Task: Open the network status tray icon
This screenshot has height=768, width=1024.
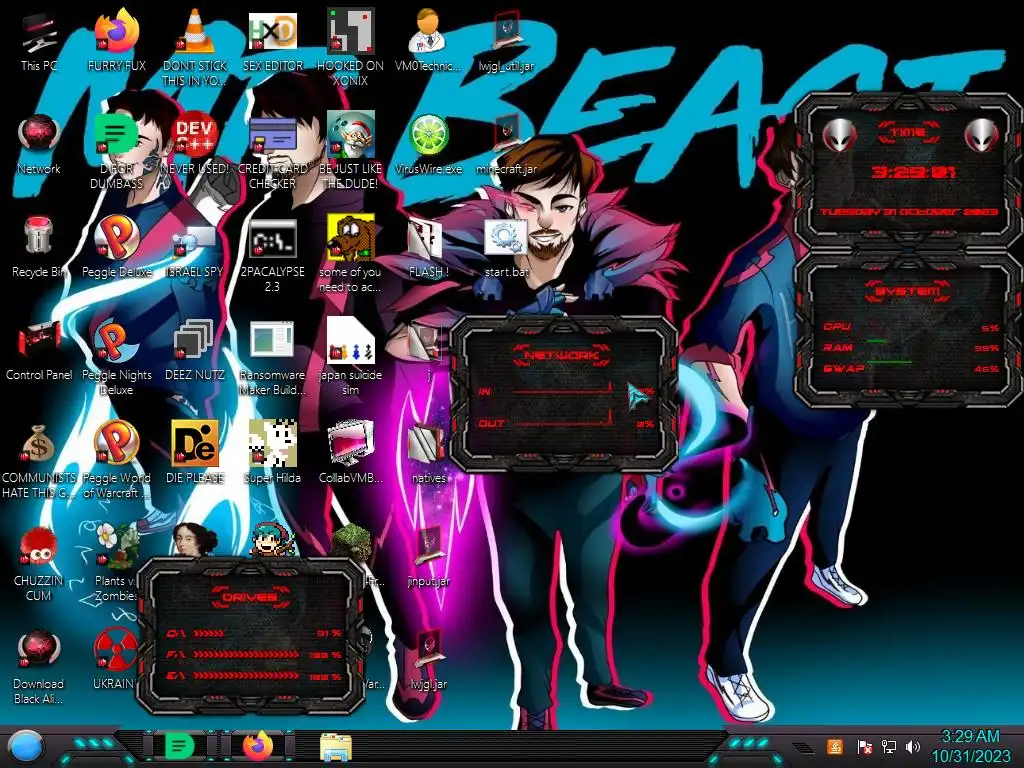Action: pos(888,746)
